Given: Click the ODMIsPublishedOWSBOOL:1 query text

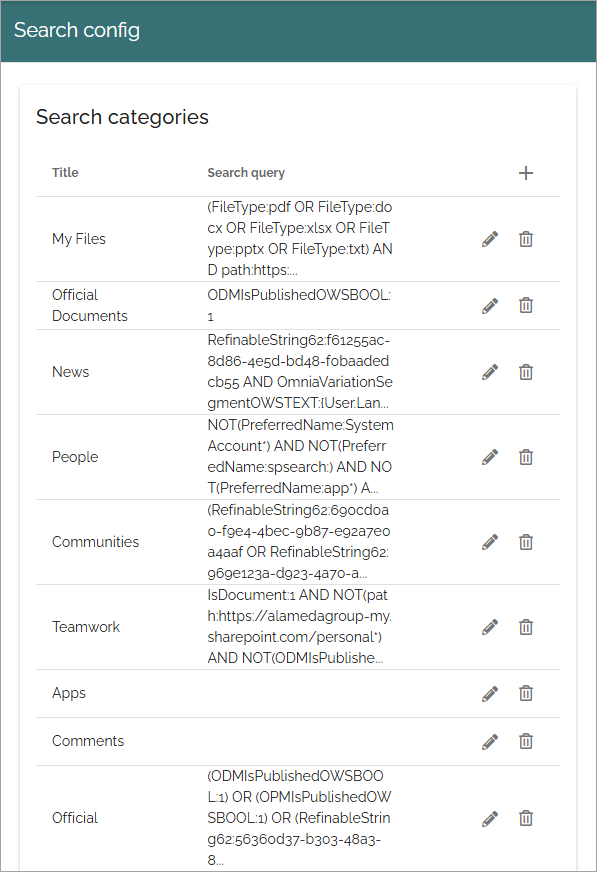Looking at the screenshot, I should (x=299, y=305).
